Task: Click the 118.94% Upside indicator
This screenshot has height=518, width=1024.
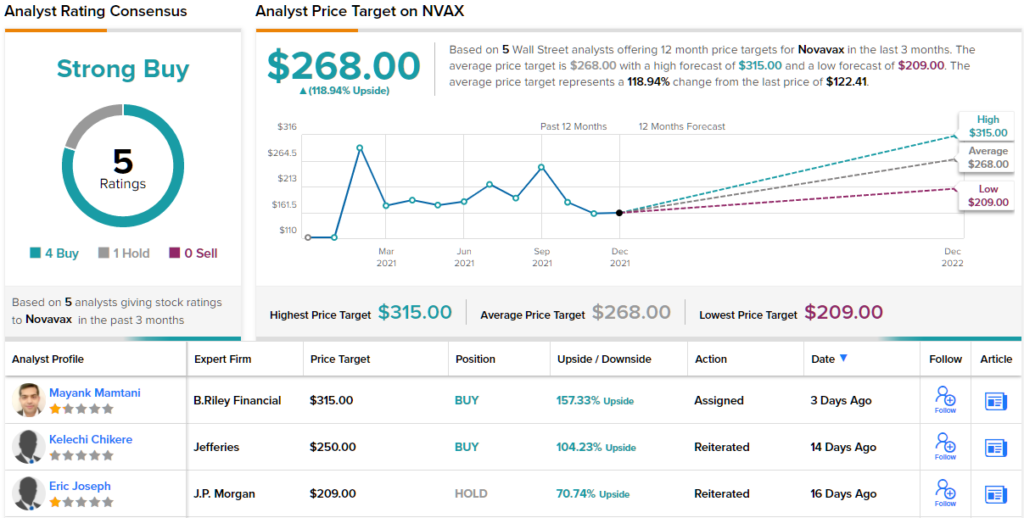Action: click(344, 91)
